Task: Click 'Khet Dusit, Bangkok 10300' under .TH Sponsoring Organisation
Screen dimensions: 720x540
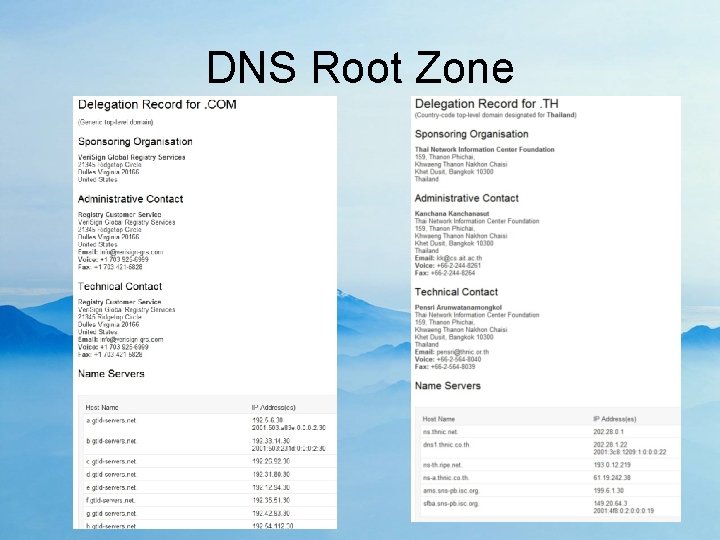Action: (x=454, y=172)
